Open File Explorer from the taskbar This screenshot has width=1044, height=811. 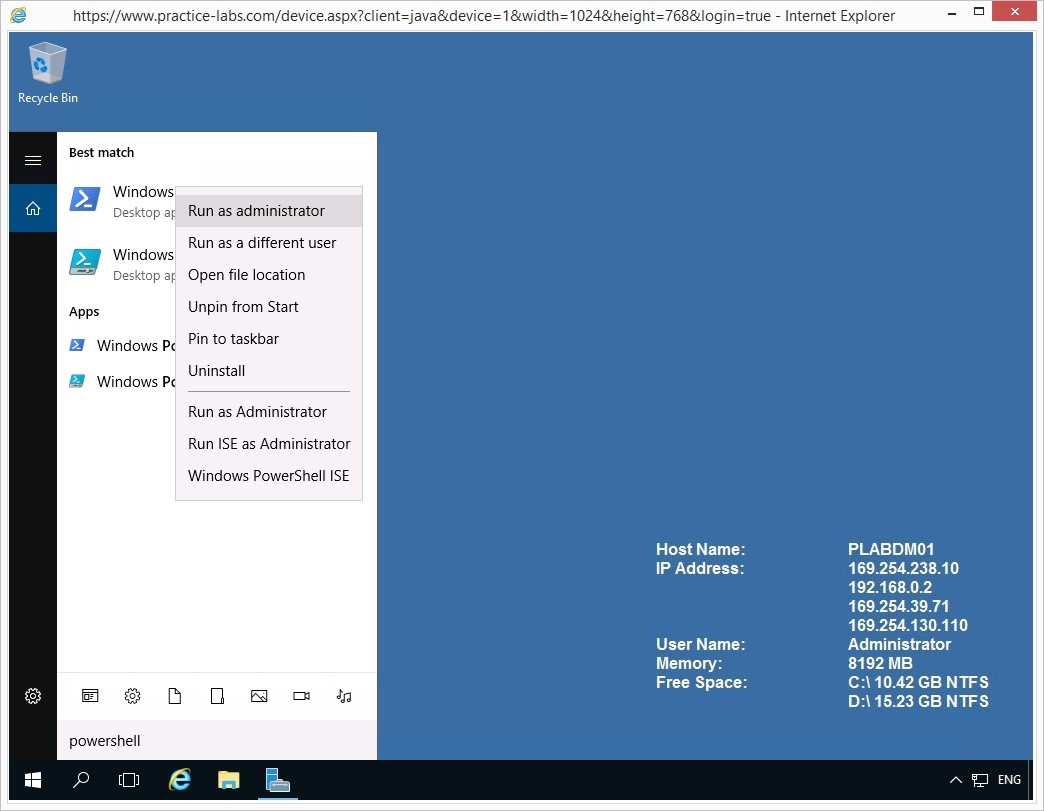tap(229, 780)
